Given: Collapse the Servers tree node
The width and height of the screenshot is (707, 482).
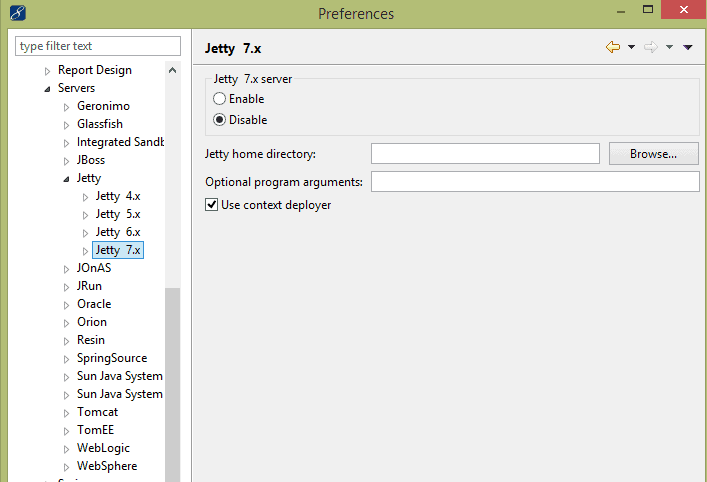Looking at the screenshot, I should [47, 89].
